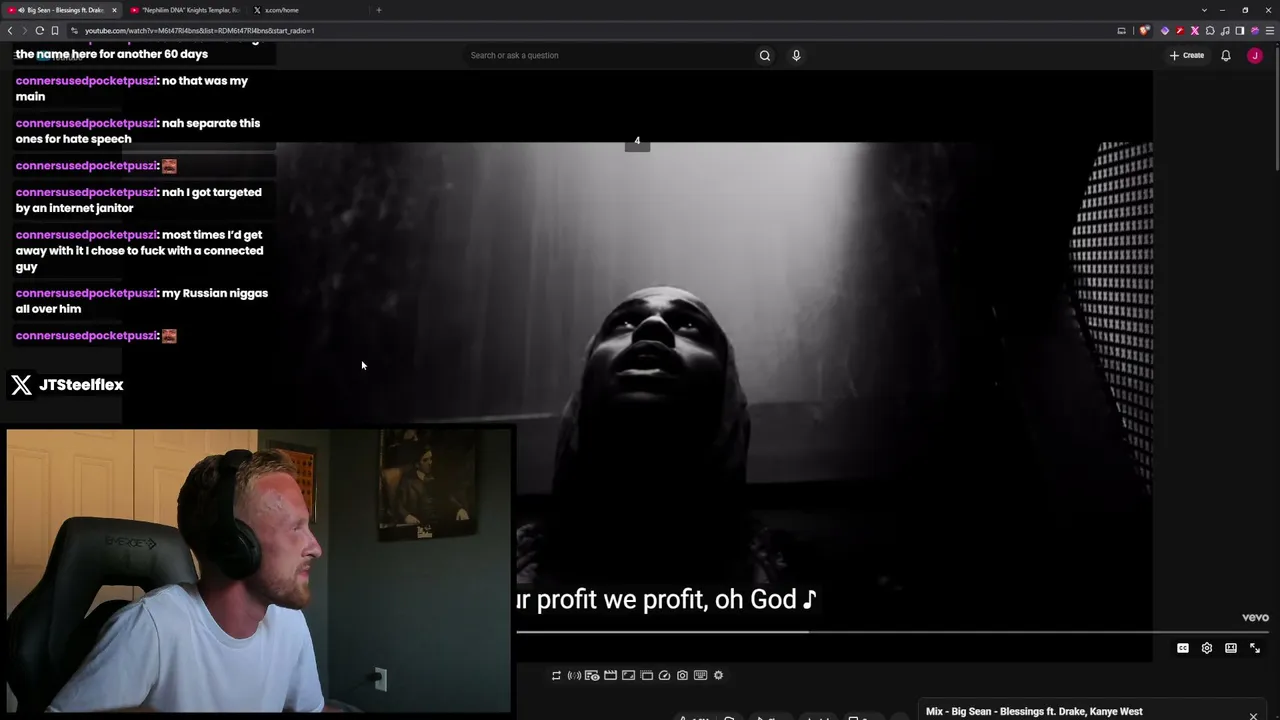Click the YouTube search magnifier button
Viewport: 1280px width, 720px height.
pos(765,55)
